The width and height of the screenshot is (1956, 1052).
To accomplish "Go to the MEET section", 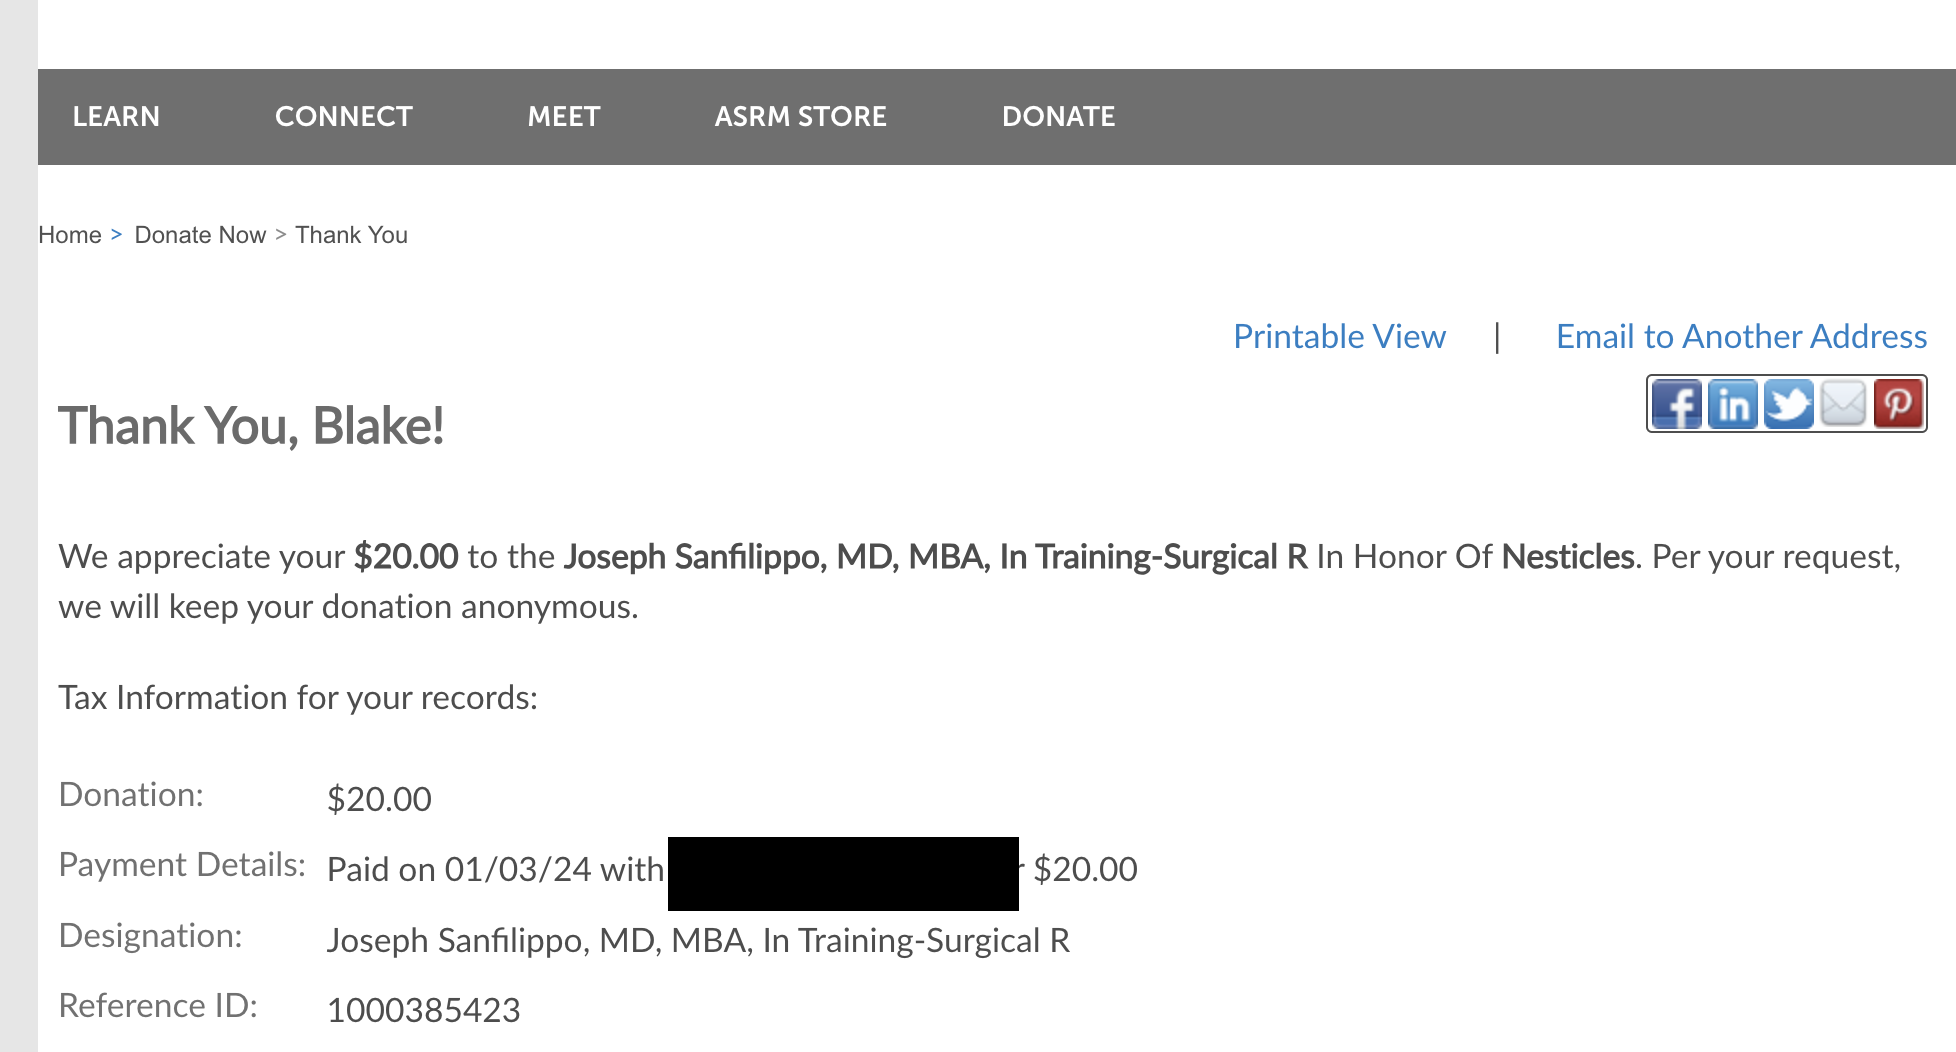I will (x=564, y=117).
